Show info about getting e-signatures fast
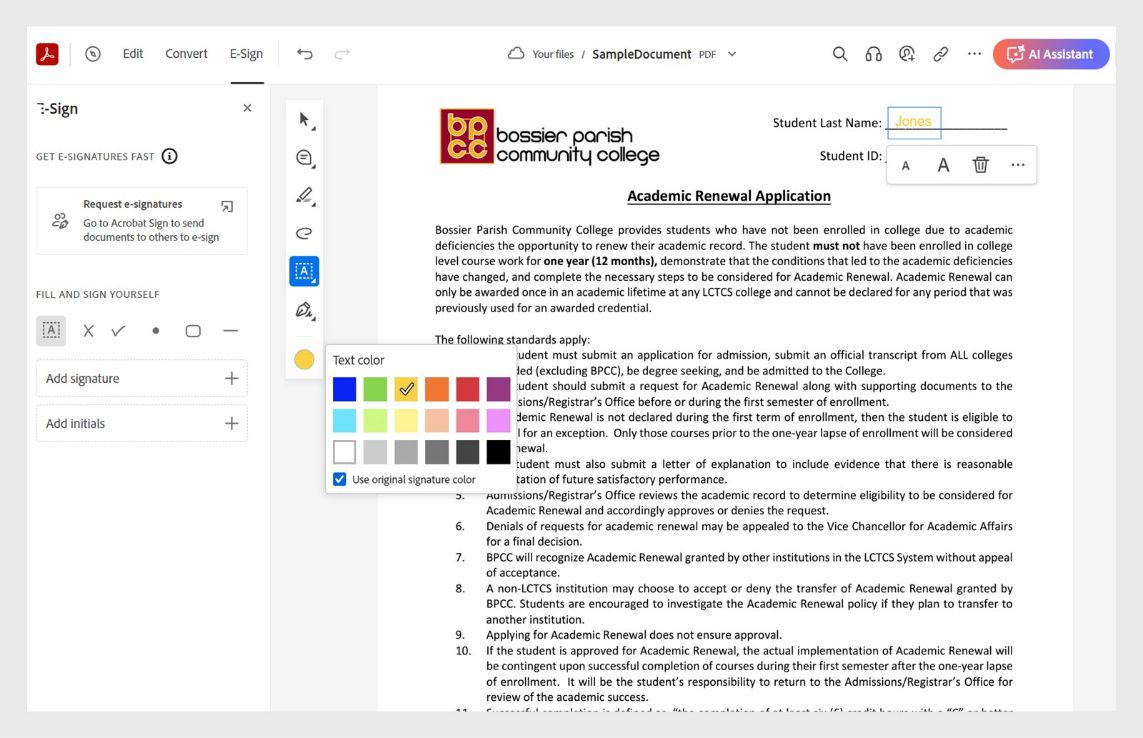This screenshot has width=1143, height=738. pos(170,156)
